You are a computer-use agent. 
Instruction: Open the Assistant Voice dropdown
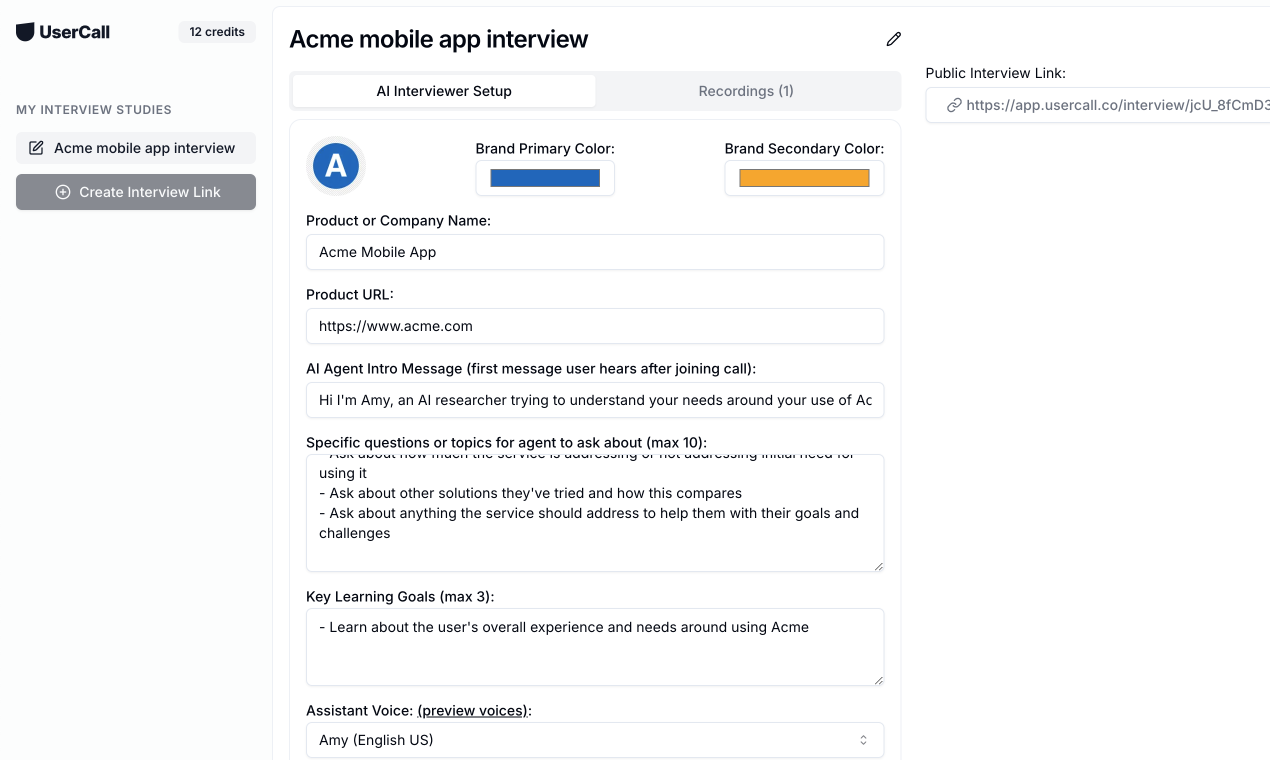click(x=595, y=740)
